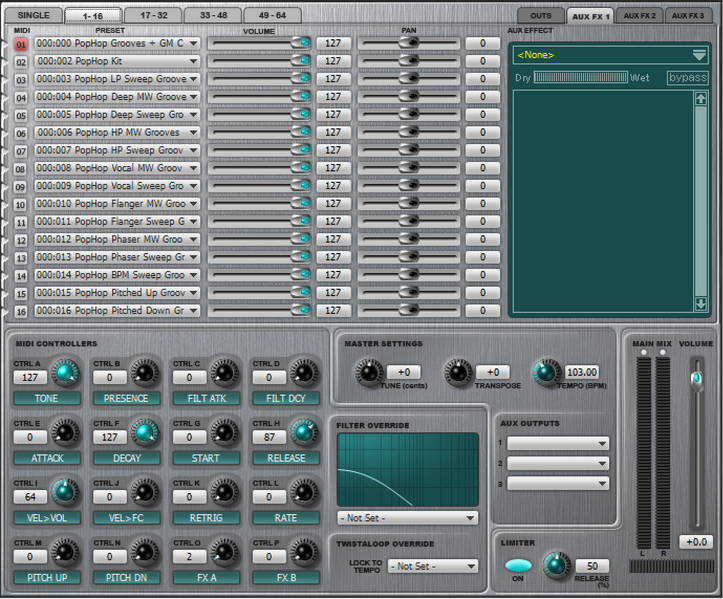Select MIDI channel 08 button

coord(21,169)
